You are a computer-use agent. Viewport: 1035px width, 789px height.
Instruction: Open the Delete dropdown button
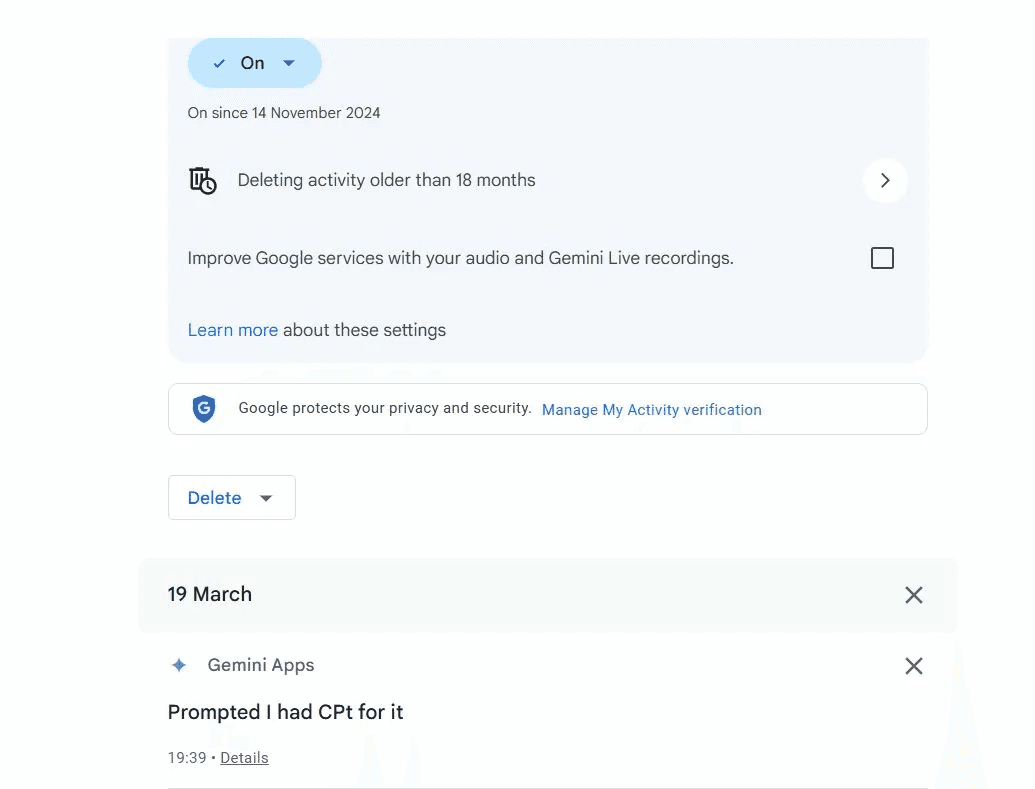tap(232, 498)
